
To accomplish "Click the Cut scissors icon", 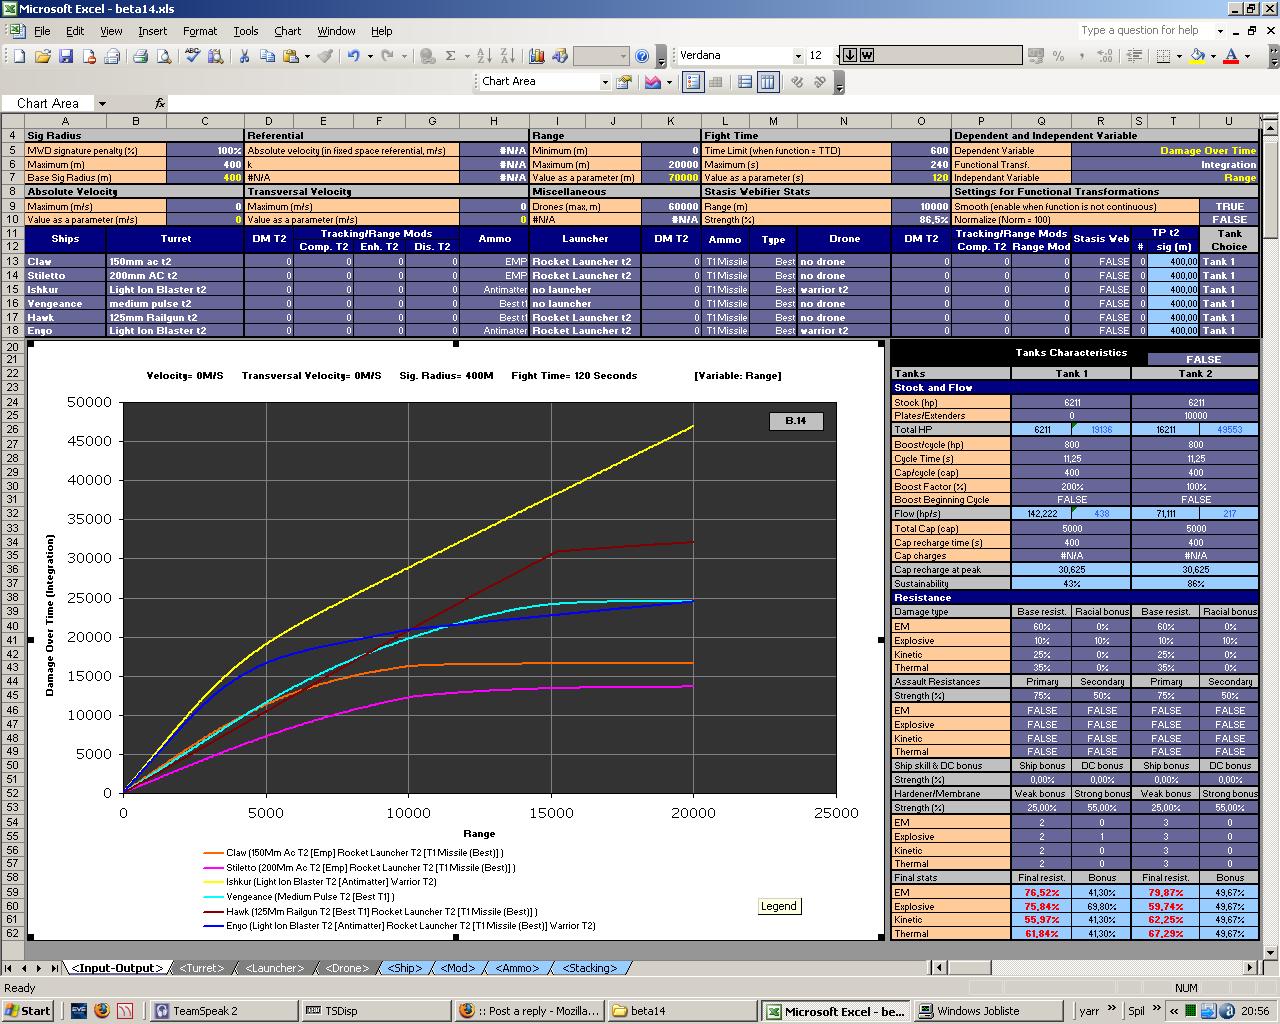I will 246,56.
